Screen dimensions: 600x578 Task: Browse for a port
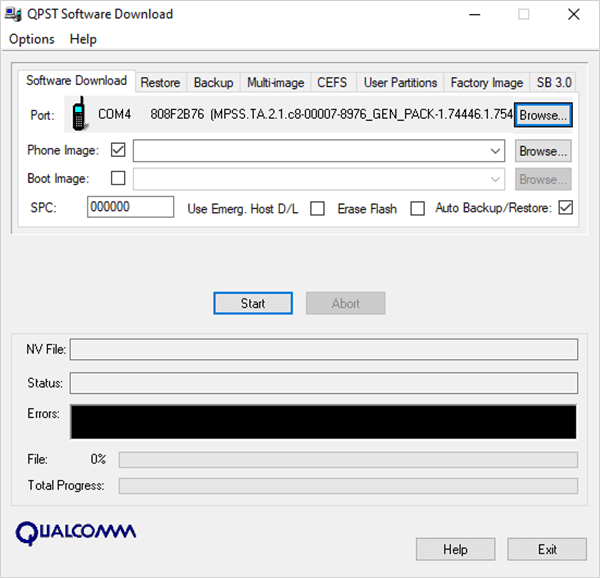pyautogui.click(x=543, y=115)
